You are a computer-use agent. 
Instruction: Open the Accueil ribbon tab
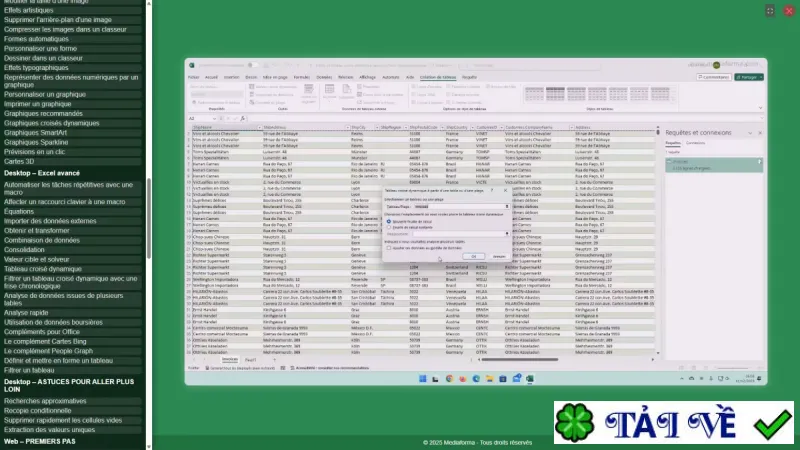coord(211,78)
